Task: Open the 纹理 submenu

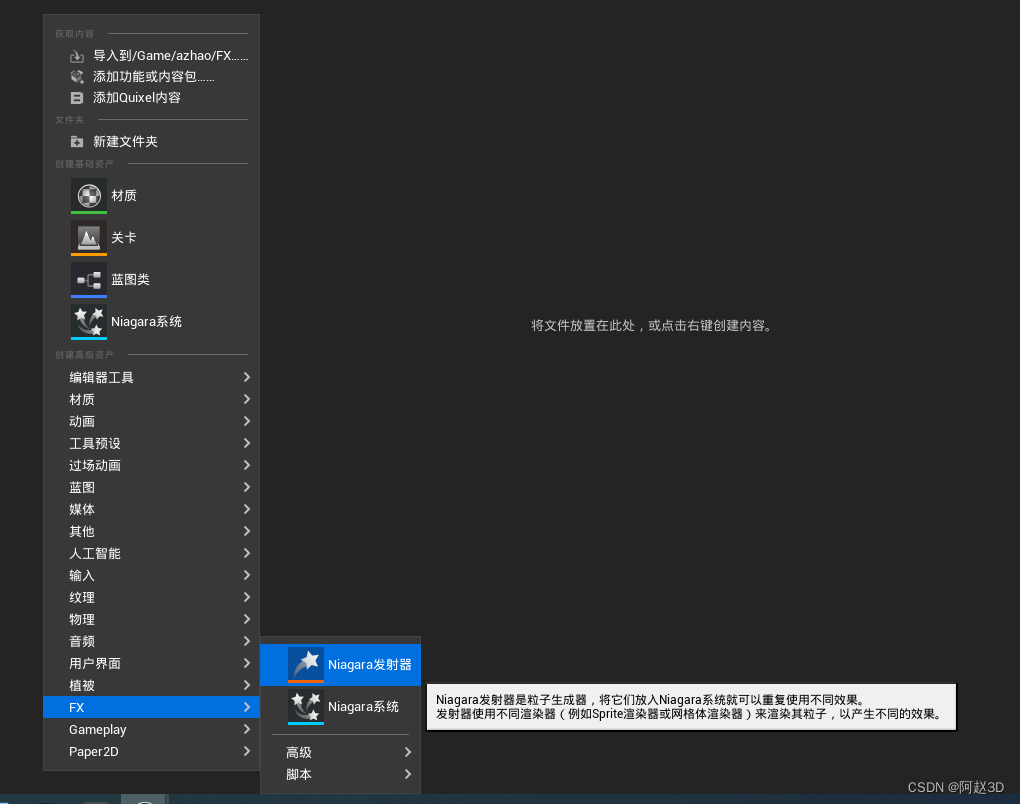Action: coord(152,598)
